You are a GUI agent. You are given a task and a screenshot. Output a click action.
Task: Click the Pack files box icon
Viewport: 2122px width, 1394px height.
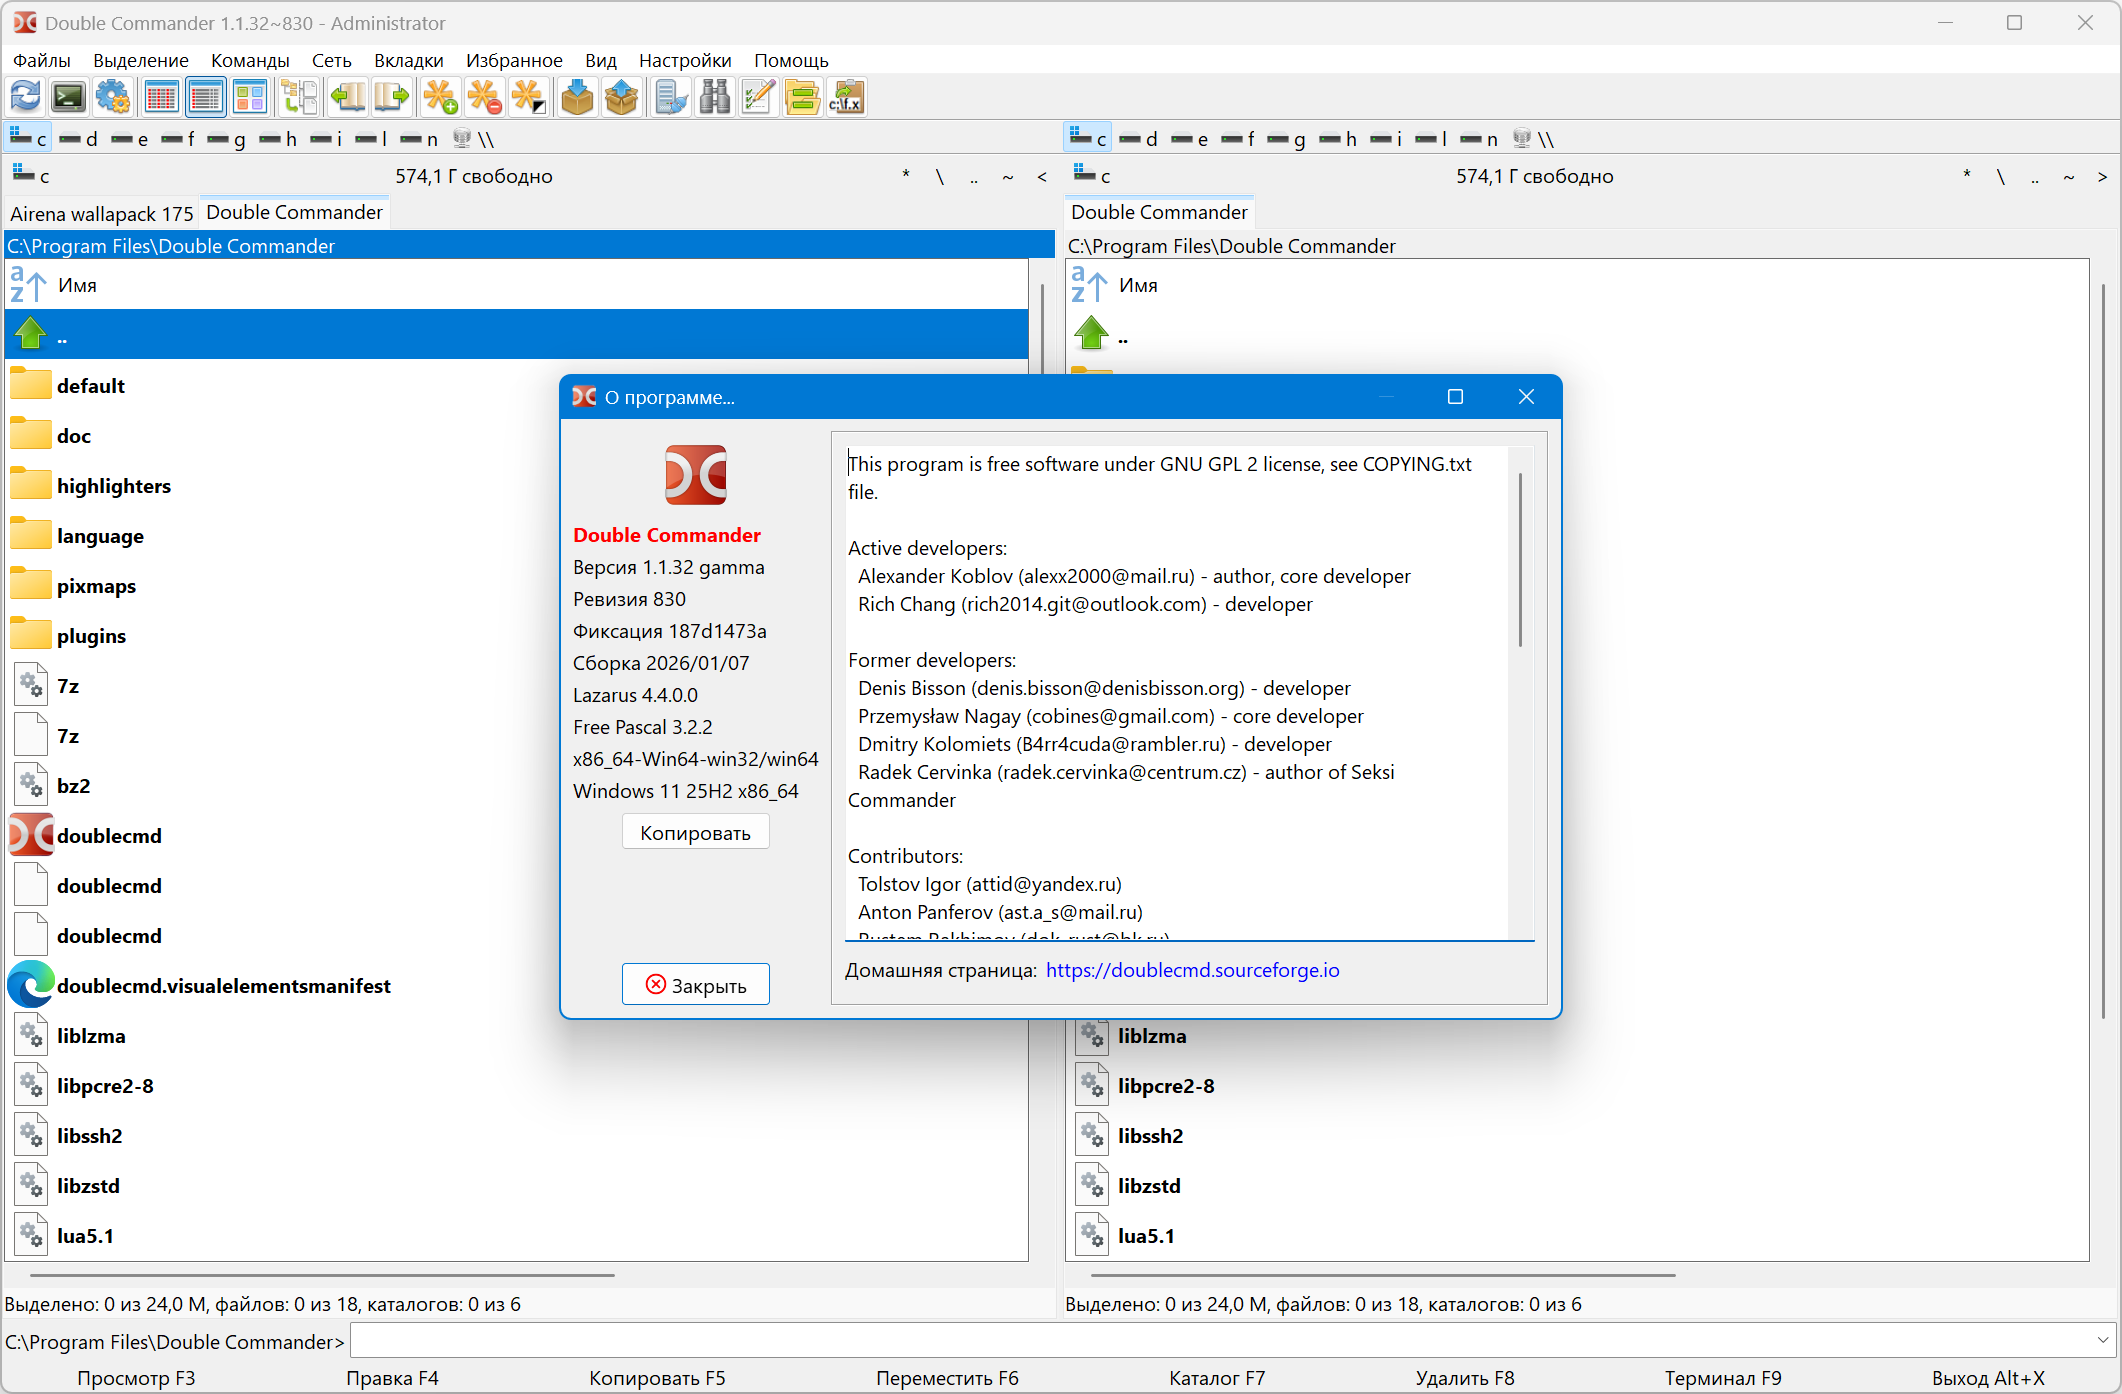[577, 98]
